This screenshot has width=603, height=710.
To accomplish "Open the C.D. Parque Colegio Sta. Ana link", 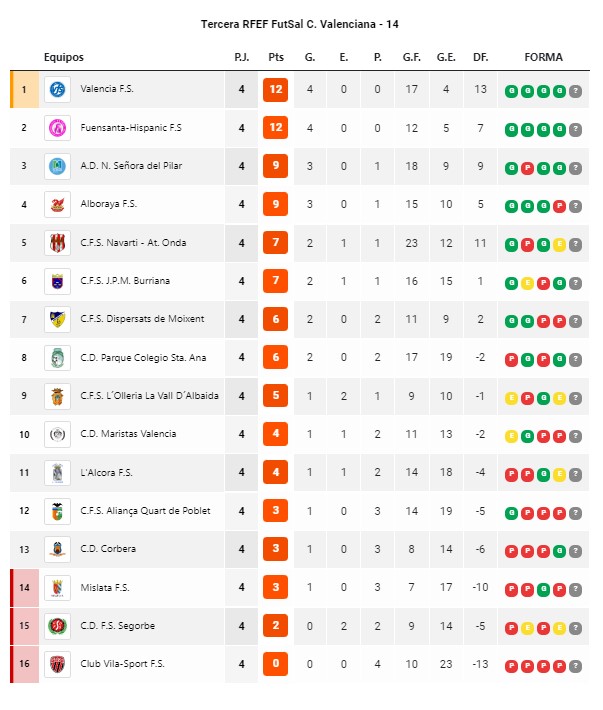I will click(143, 358).
